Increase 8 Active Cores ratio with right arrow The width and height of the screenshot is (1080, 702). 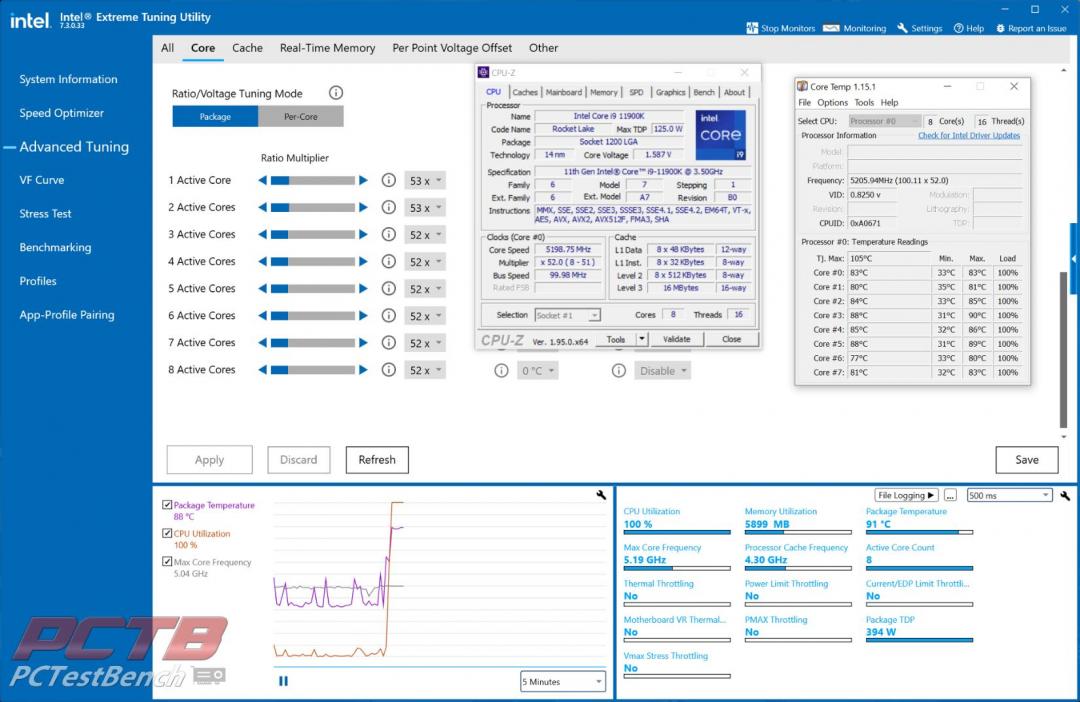(x=363, y=370)
